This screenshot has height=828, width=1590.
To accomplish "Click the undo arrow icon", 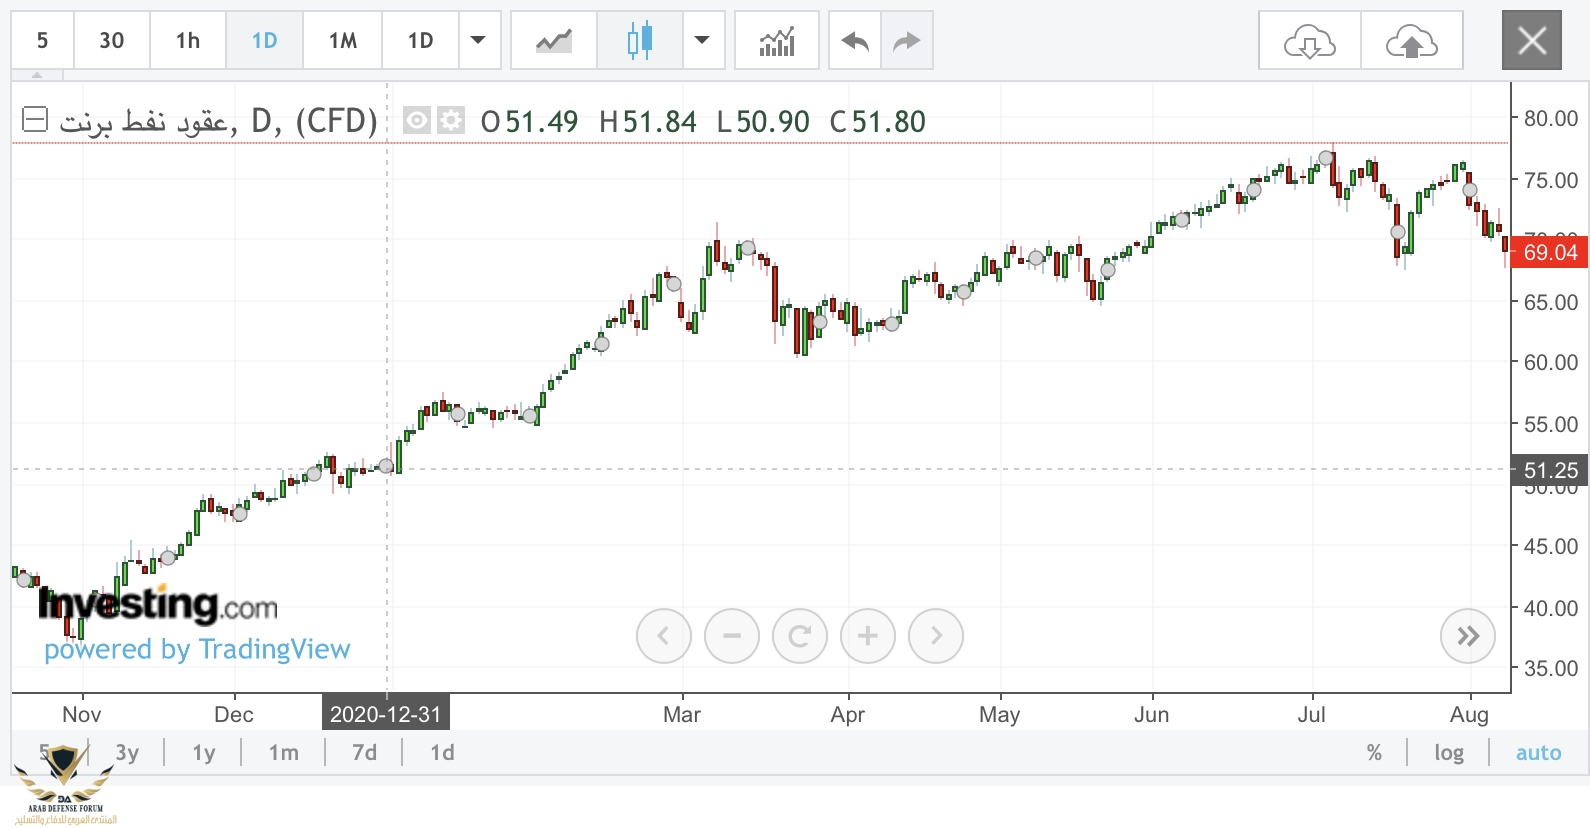I will pos(855,41).
